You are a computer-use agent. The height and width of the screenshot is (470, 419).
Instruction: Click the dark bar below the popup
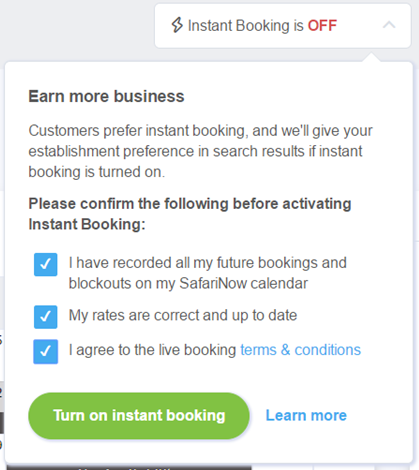tap(129, 467)
